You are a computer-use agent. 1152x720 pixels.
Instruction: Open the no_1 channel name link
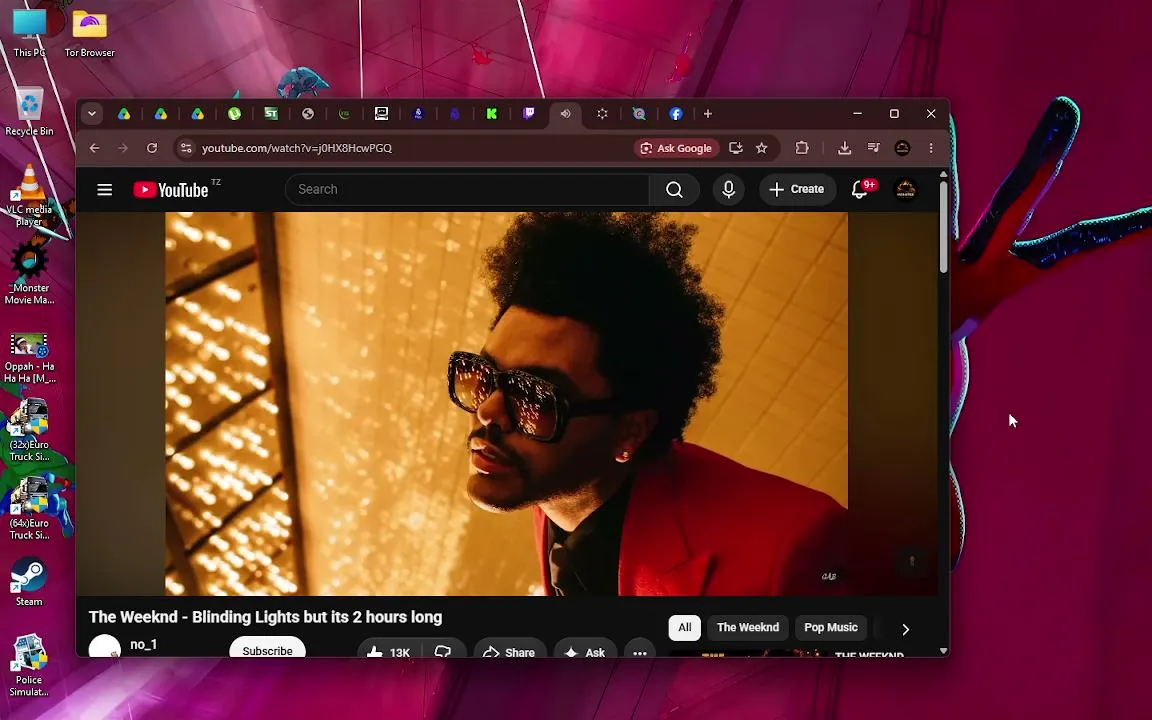click(x=143, y=644)
